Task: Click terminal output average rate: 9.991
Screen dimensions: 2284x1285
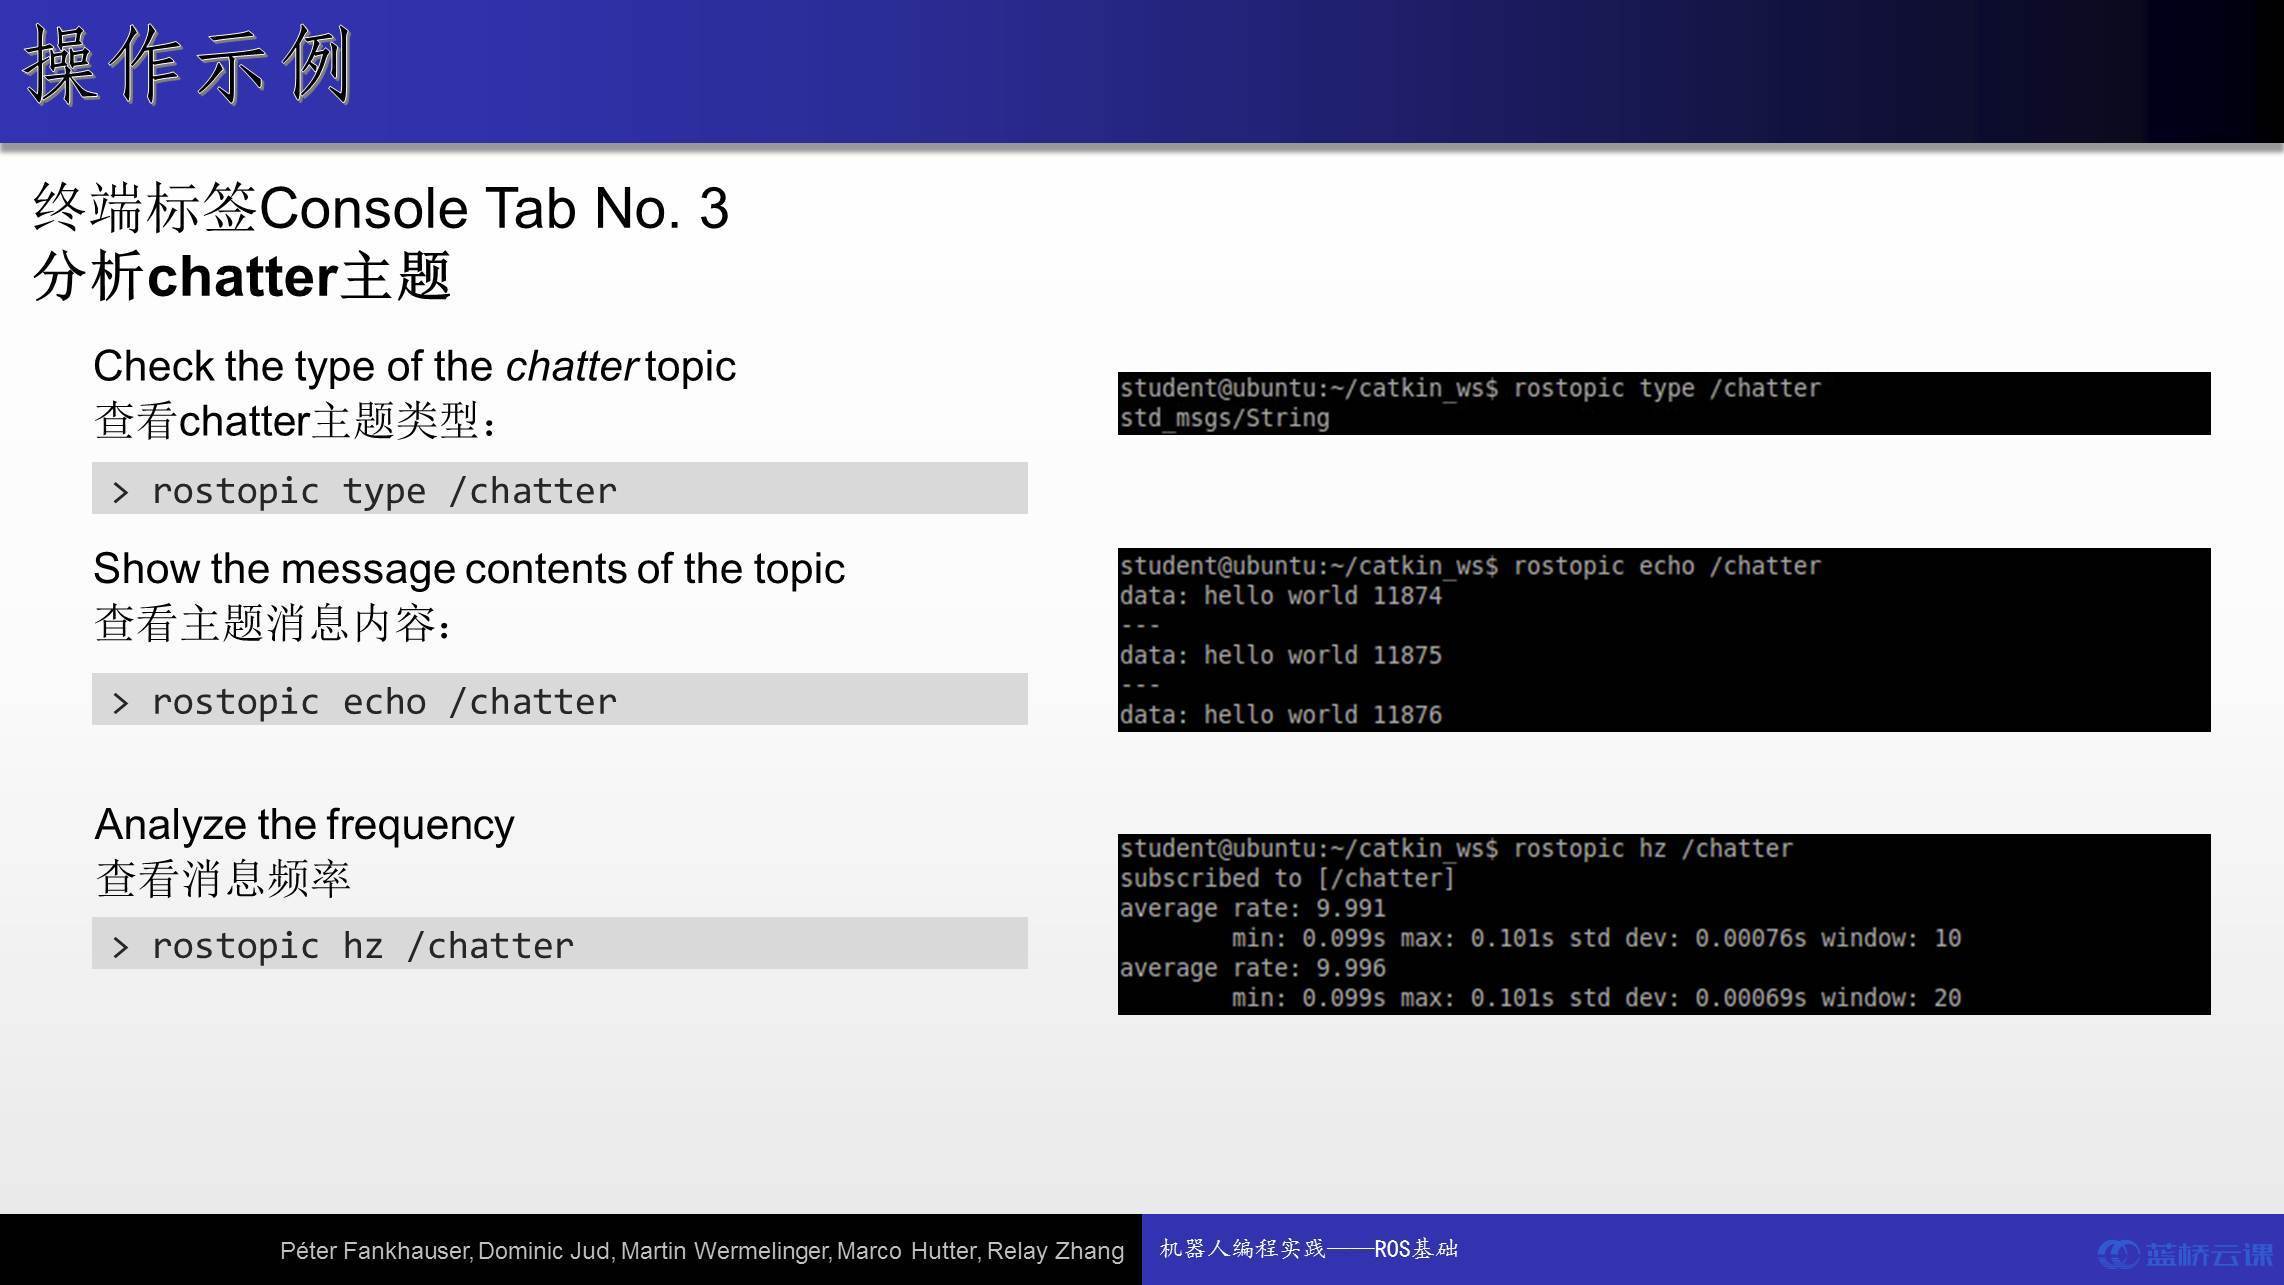Action: click(1252, 909)
